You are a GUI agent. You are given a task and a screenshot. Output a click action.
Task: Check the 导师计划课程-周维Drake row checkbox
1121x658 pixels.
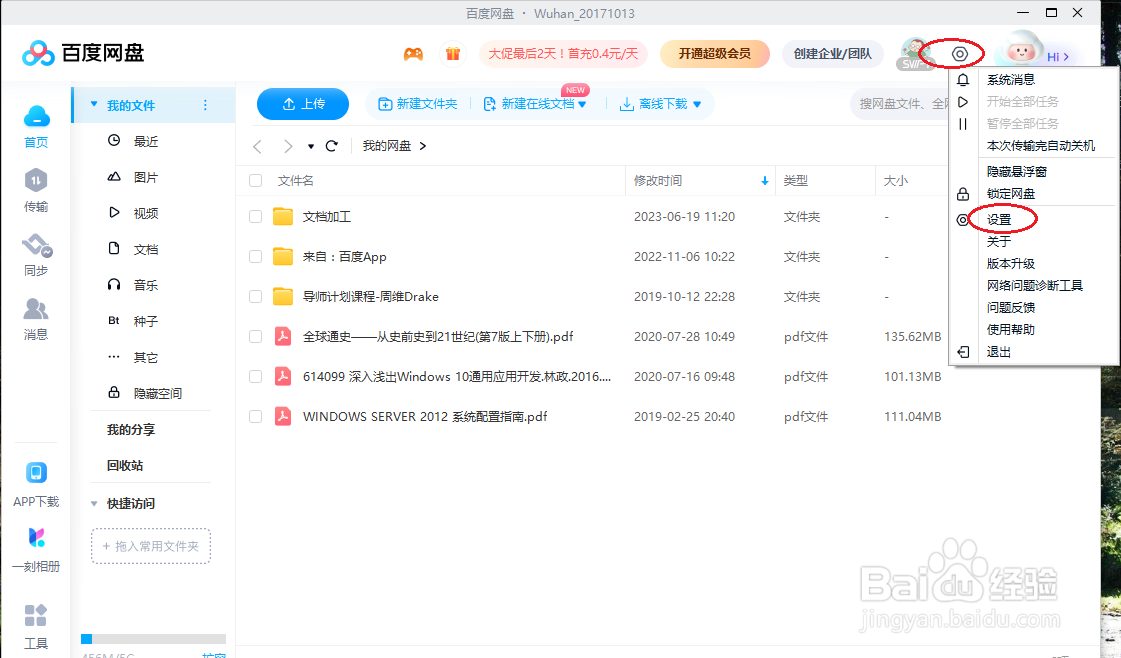[255, 296]
